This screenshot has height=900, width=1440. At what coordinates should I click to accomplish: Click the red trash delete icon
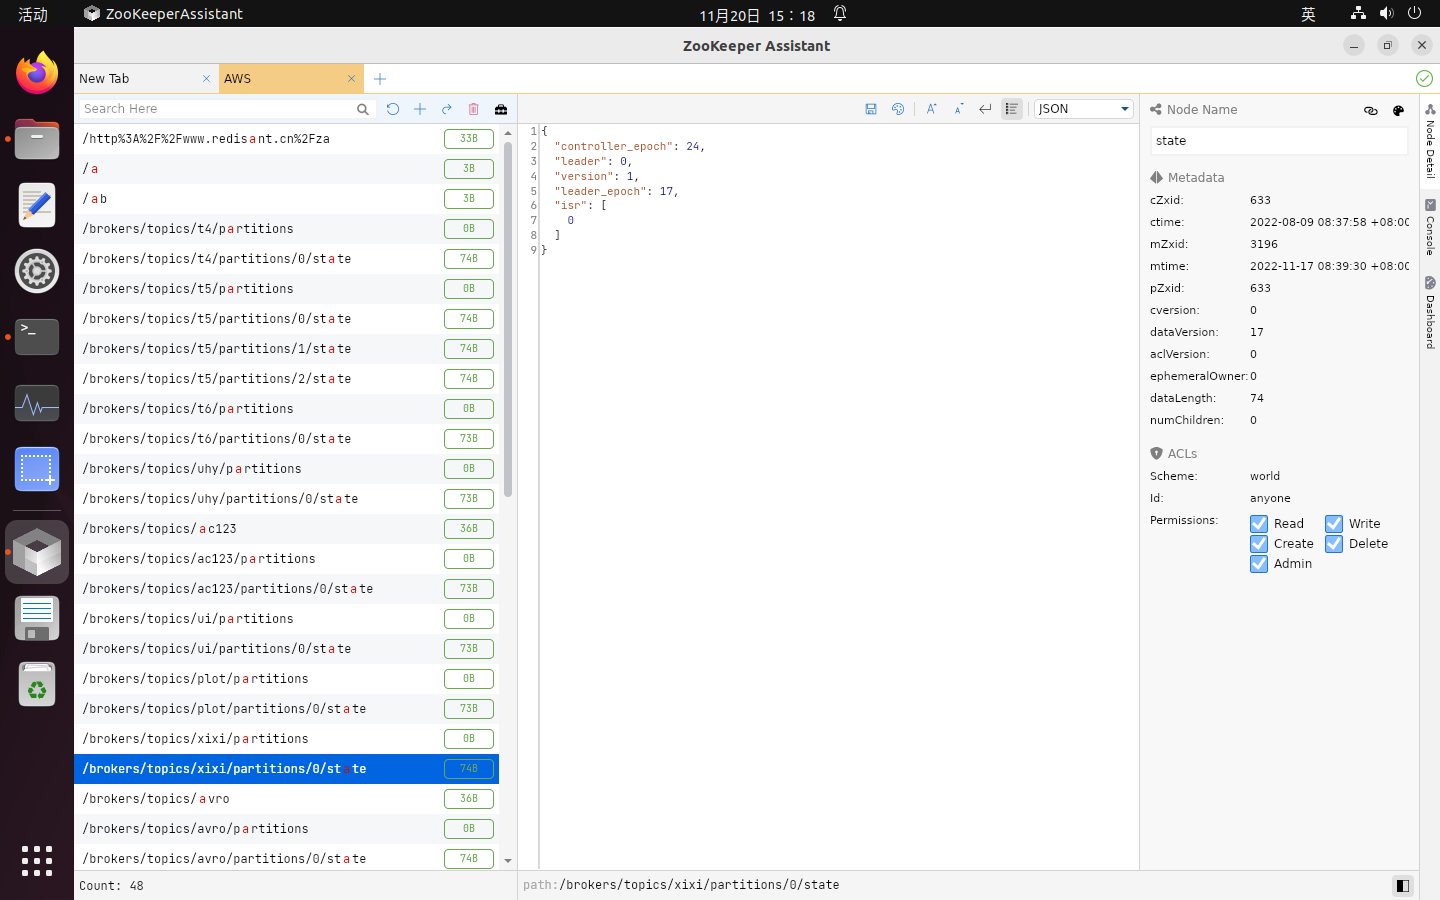click(474, 109)
